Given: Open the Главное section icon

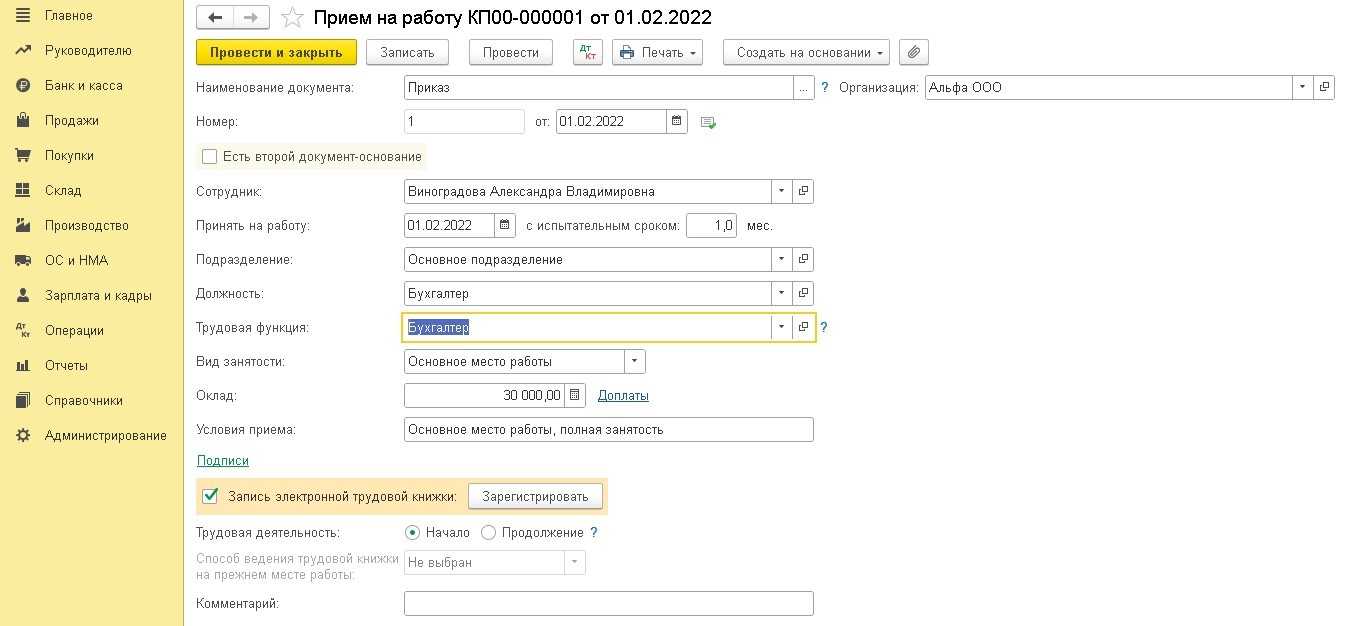Looking at the screenshot, I should click(x=23, y=16).
